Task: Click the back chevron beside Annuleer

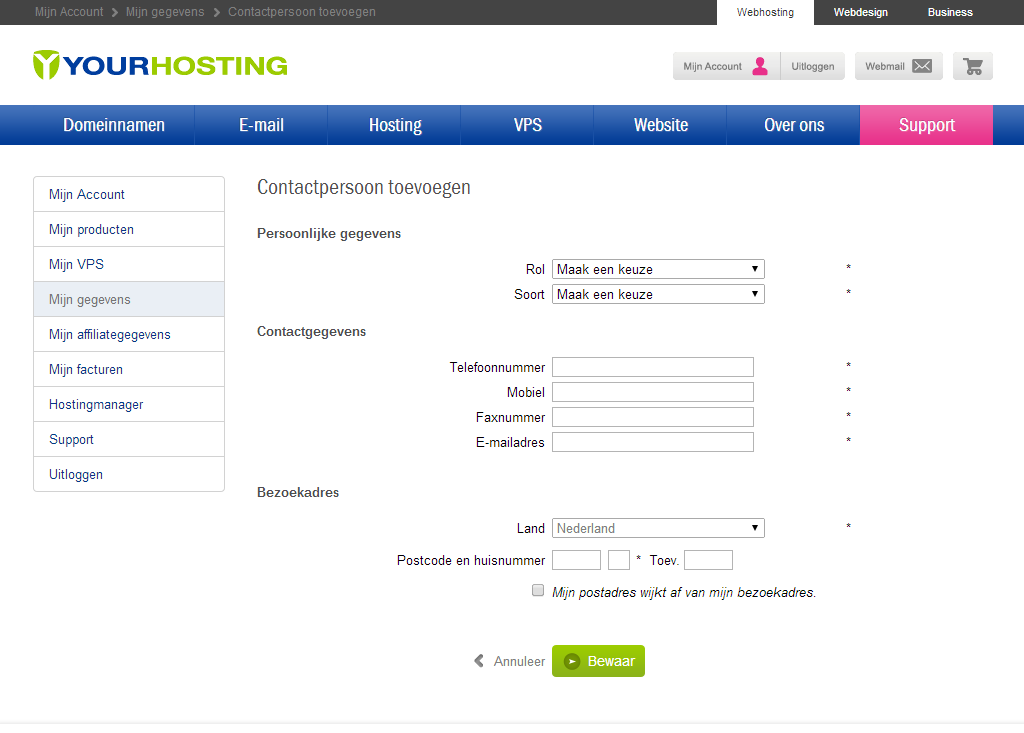Action: pyautogui.click(x=479, y=661)
